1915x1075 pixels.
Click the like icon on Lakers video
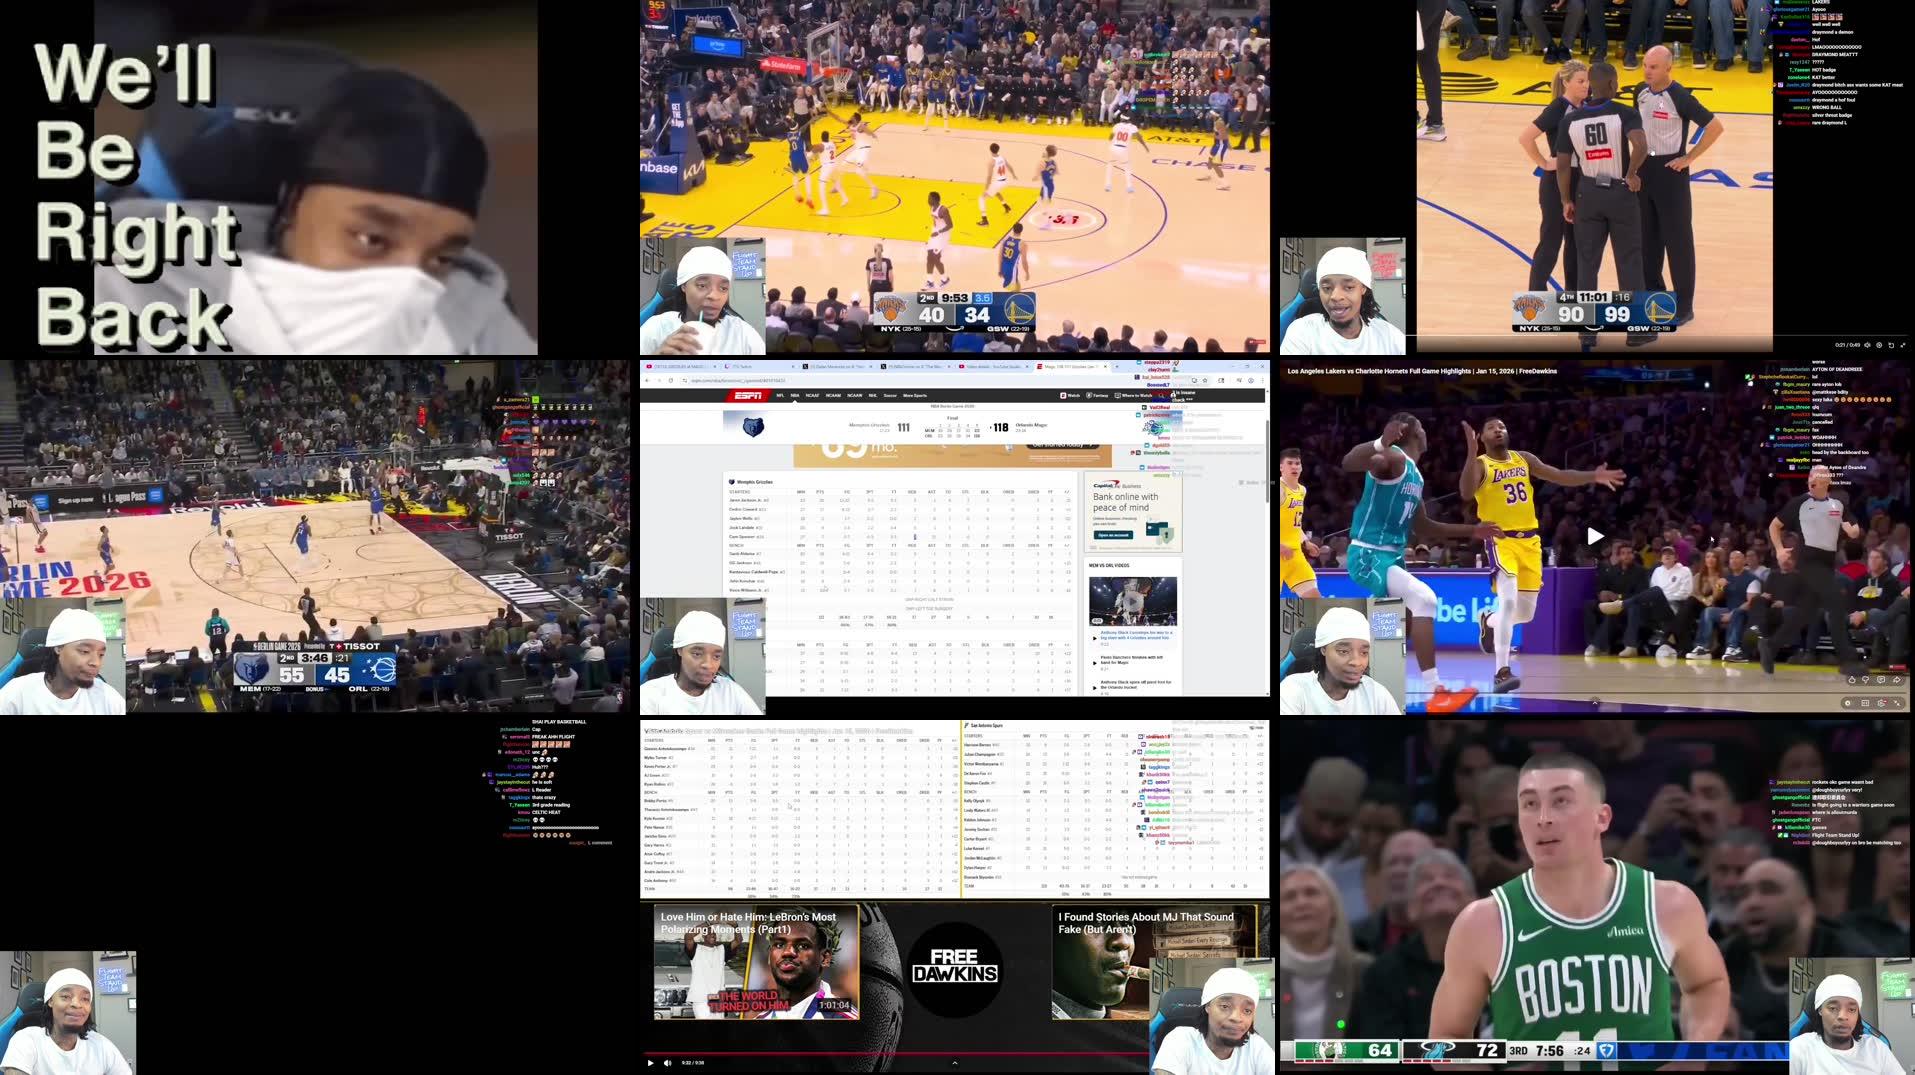(x=1851, y=680)
